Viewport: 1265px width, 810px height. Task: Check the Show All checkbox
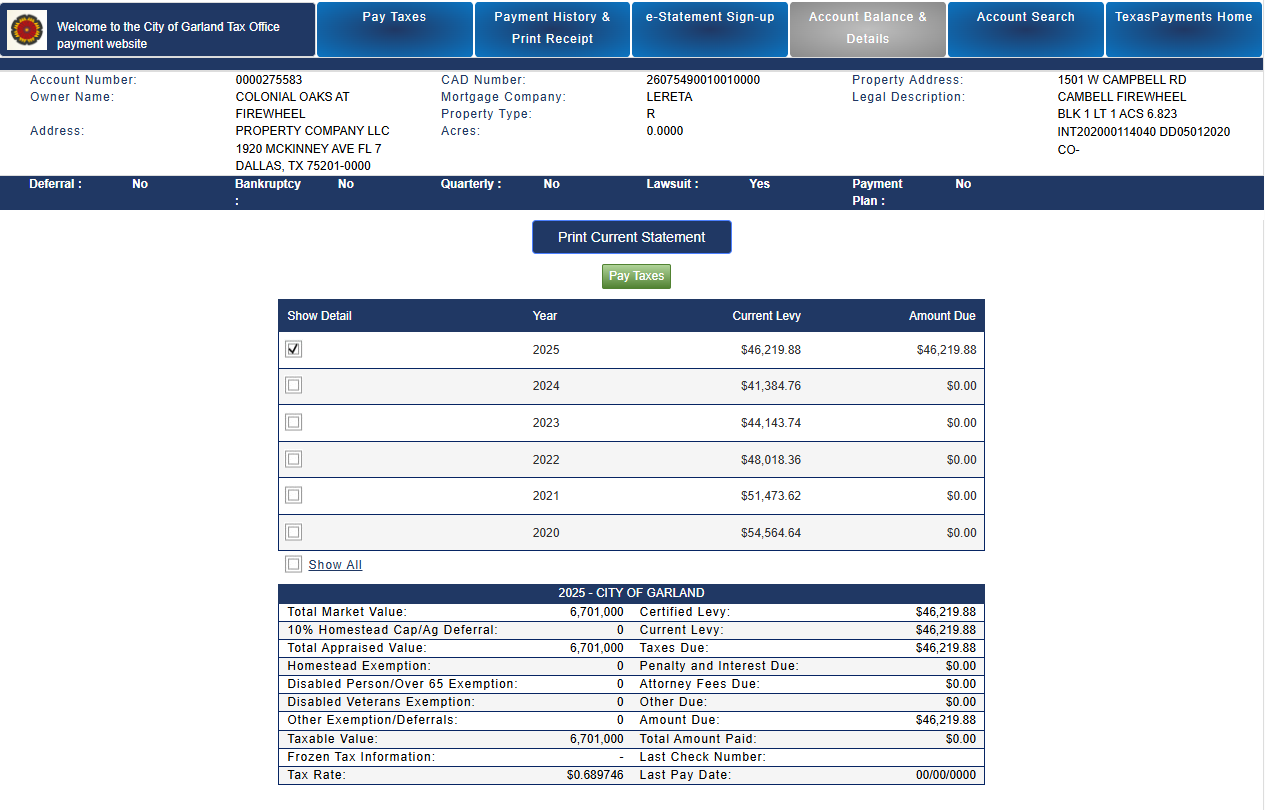294,564
